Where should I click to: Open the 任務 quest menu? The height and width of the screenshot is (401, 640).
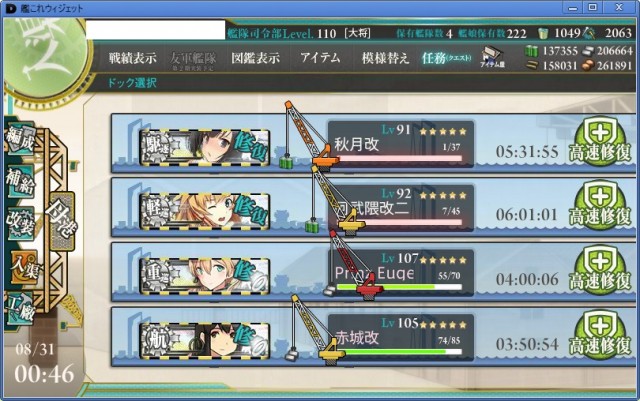[447, 58]
